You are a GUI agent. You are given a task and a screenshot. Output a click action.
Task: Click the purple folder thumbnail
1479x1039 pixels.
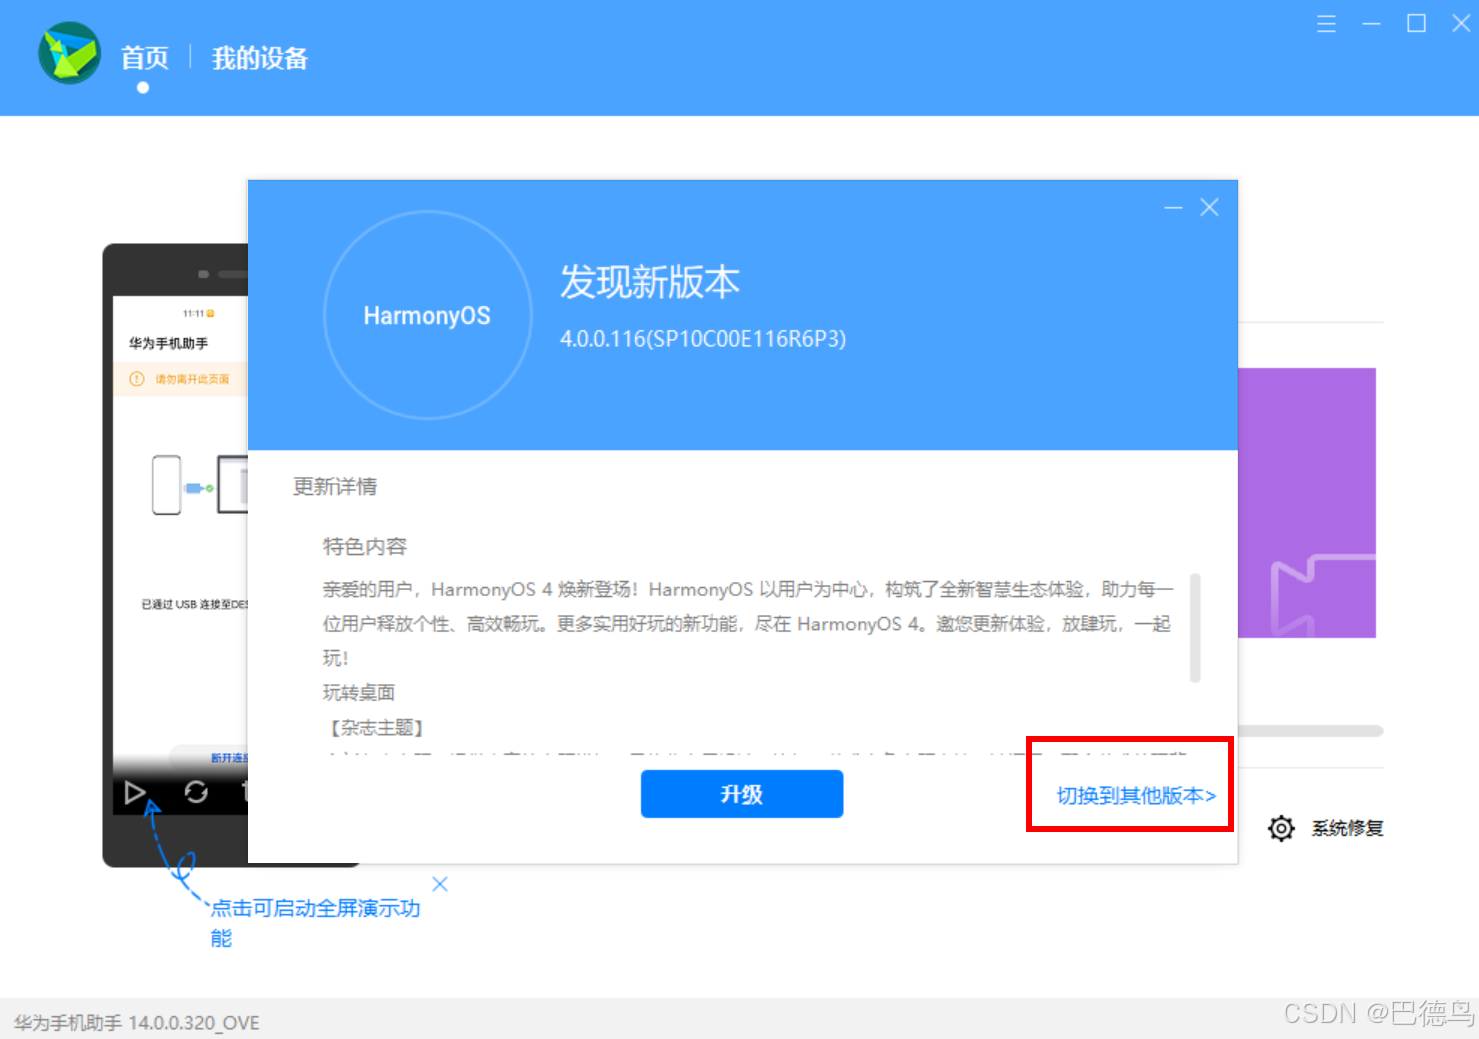point(1307,503)
